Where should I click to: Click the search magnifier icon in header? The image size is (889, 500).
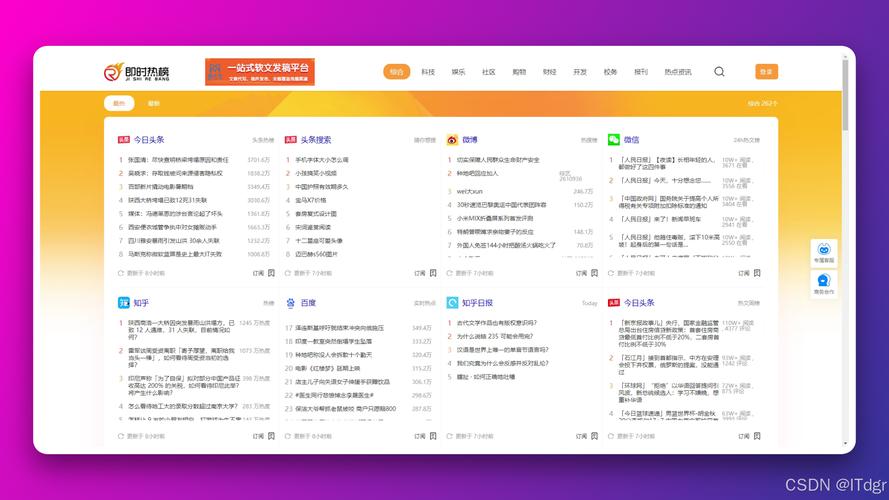click(719, 72)
